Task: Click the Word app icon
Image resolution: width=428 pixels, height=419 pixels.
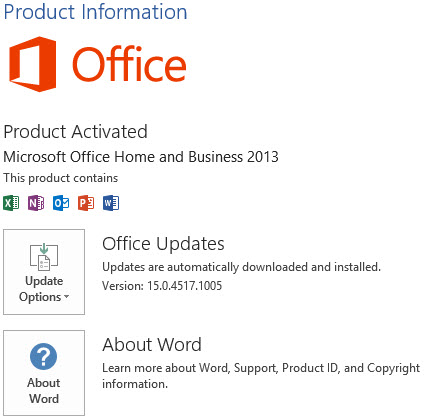Action: pyautogui.click(x=111, y=203)
